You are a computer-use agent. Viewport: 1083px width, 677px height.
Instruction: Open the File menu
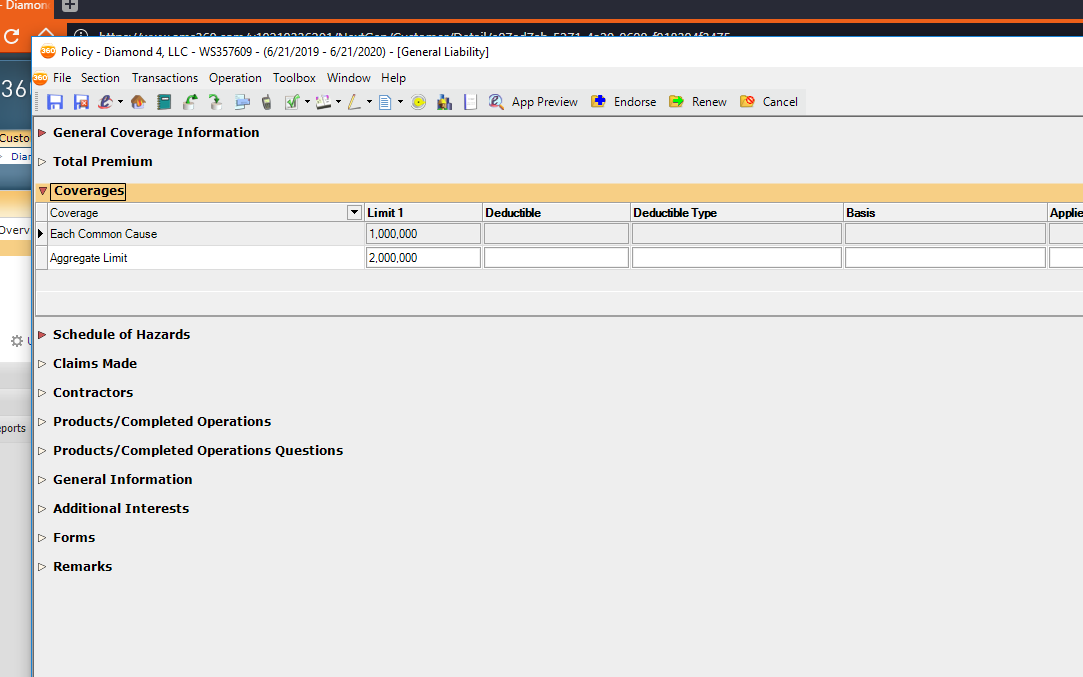pyautogui.click(x=62, y=78)
